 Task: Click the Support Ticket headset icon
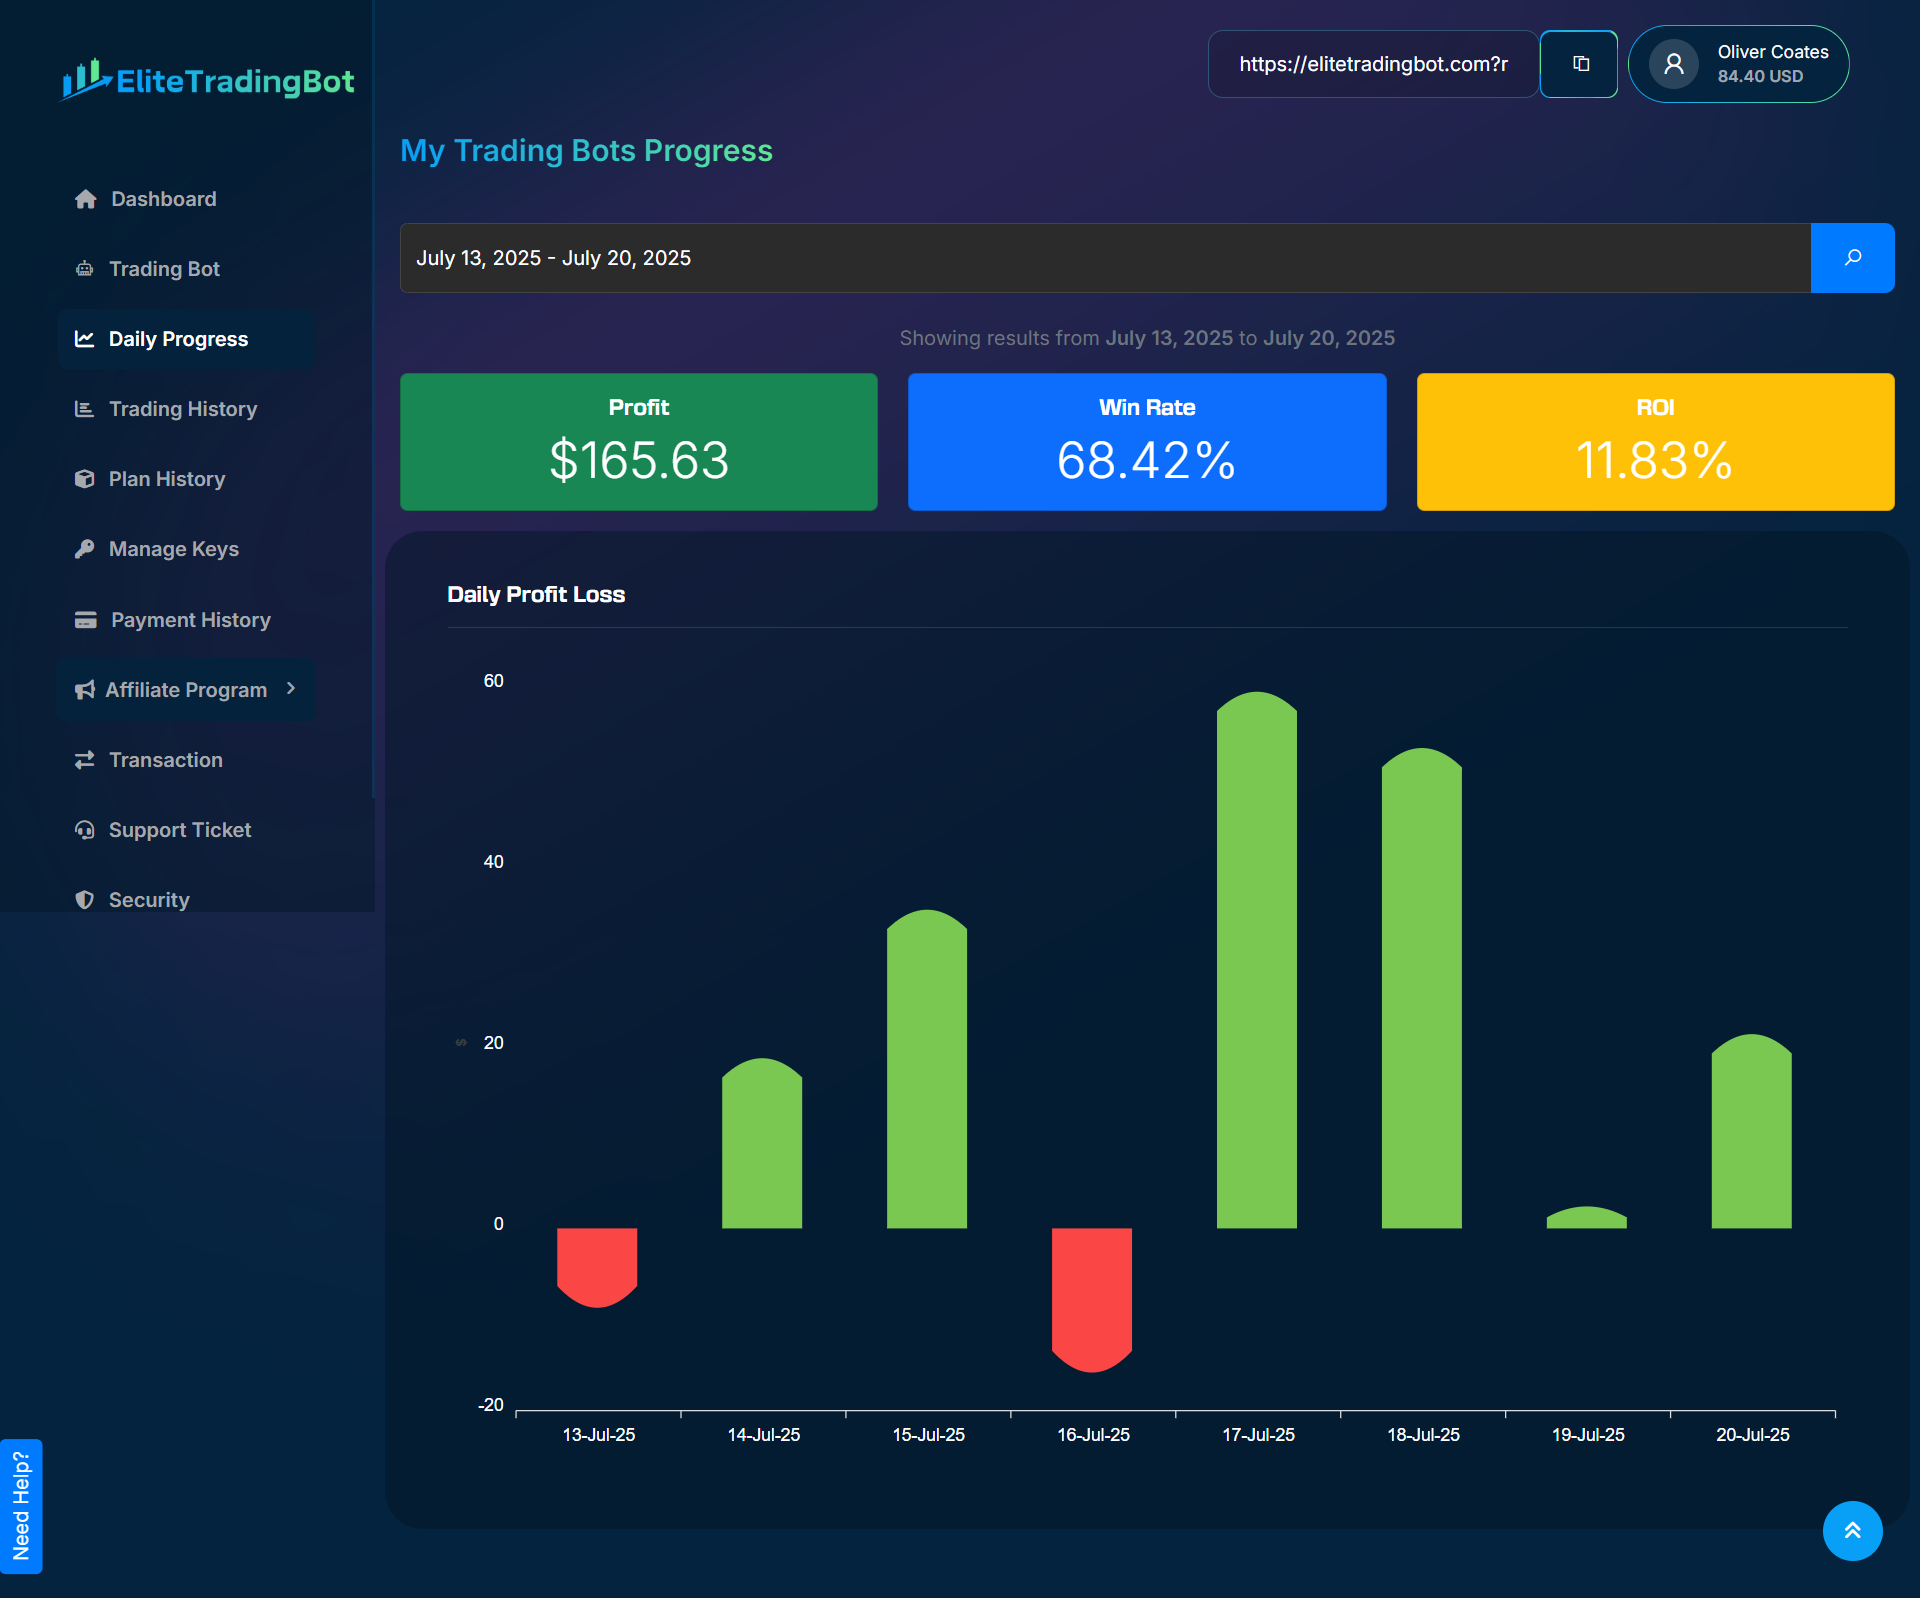click(85, 830)
